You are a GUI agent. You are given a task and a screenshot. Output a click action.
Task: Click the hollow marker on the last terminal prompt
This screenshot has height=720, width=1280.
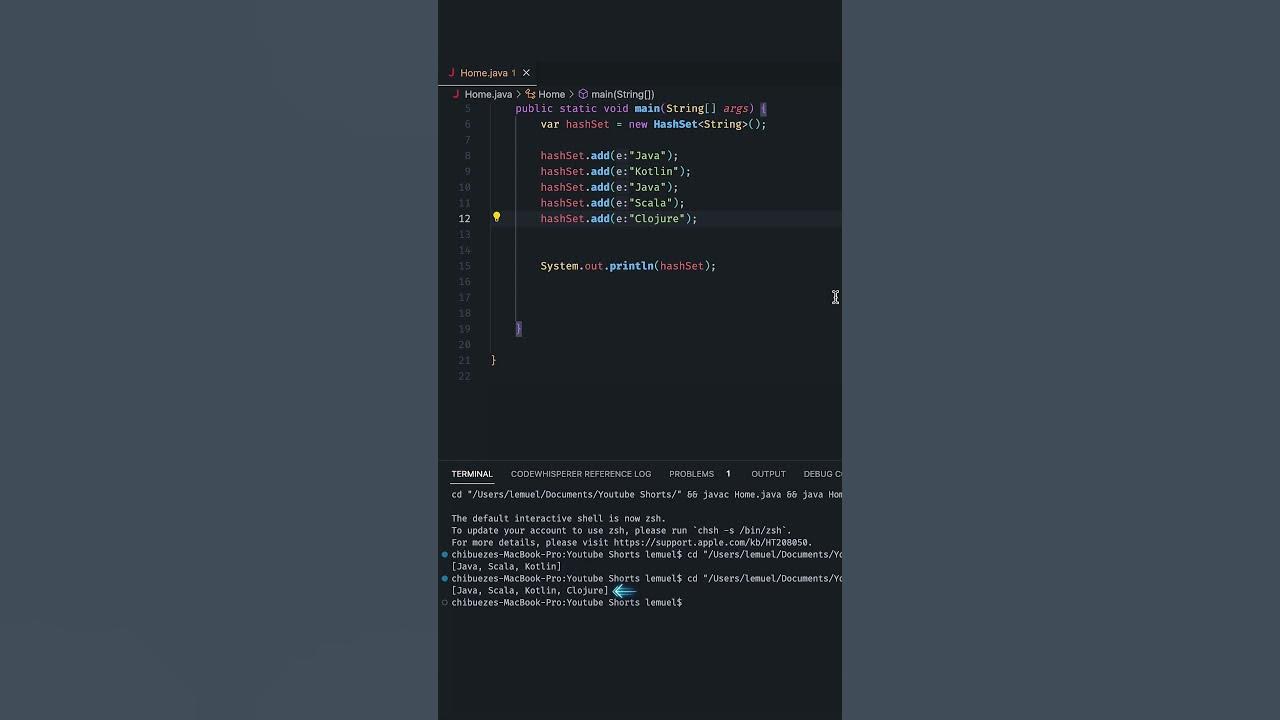(x=445, y=603)
